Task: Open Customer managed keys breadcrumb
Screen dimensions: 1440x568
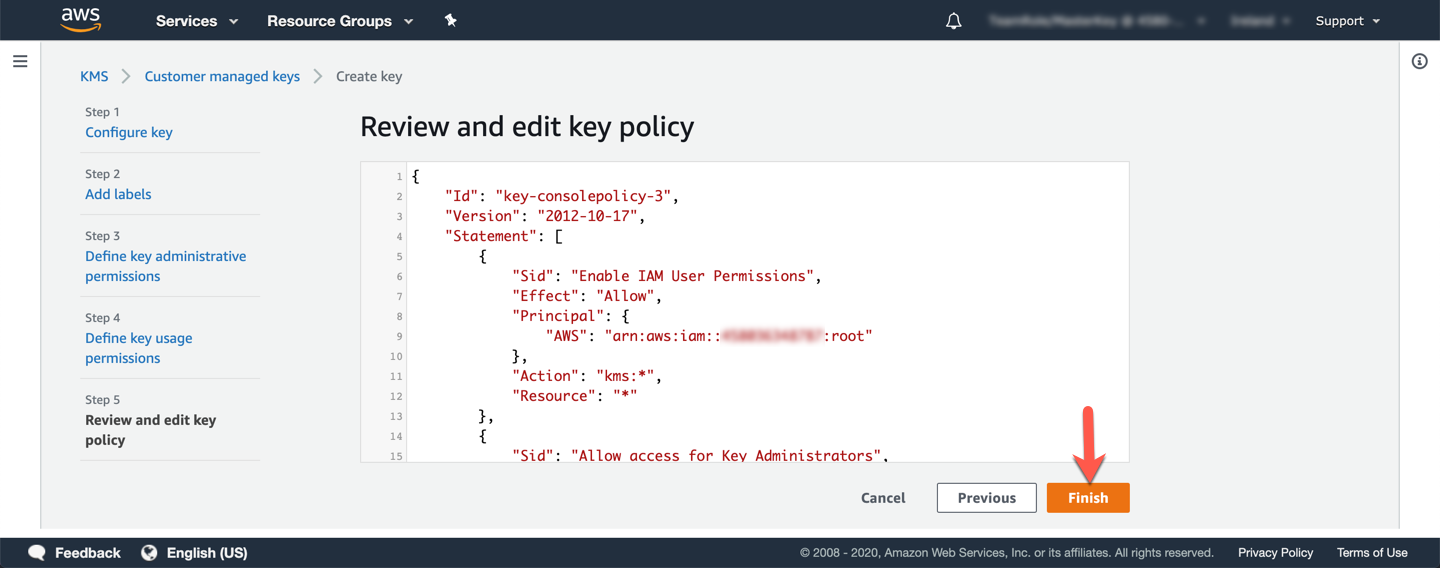Action: pyautogui.click(x=222, y=76)
